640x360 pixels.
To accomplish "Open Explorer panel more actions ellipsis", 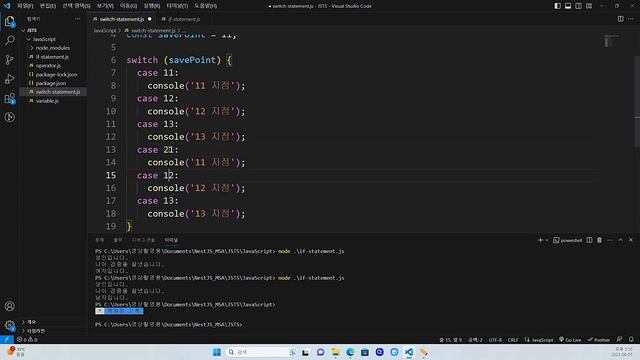I will 78,19.
